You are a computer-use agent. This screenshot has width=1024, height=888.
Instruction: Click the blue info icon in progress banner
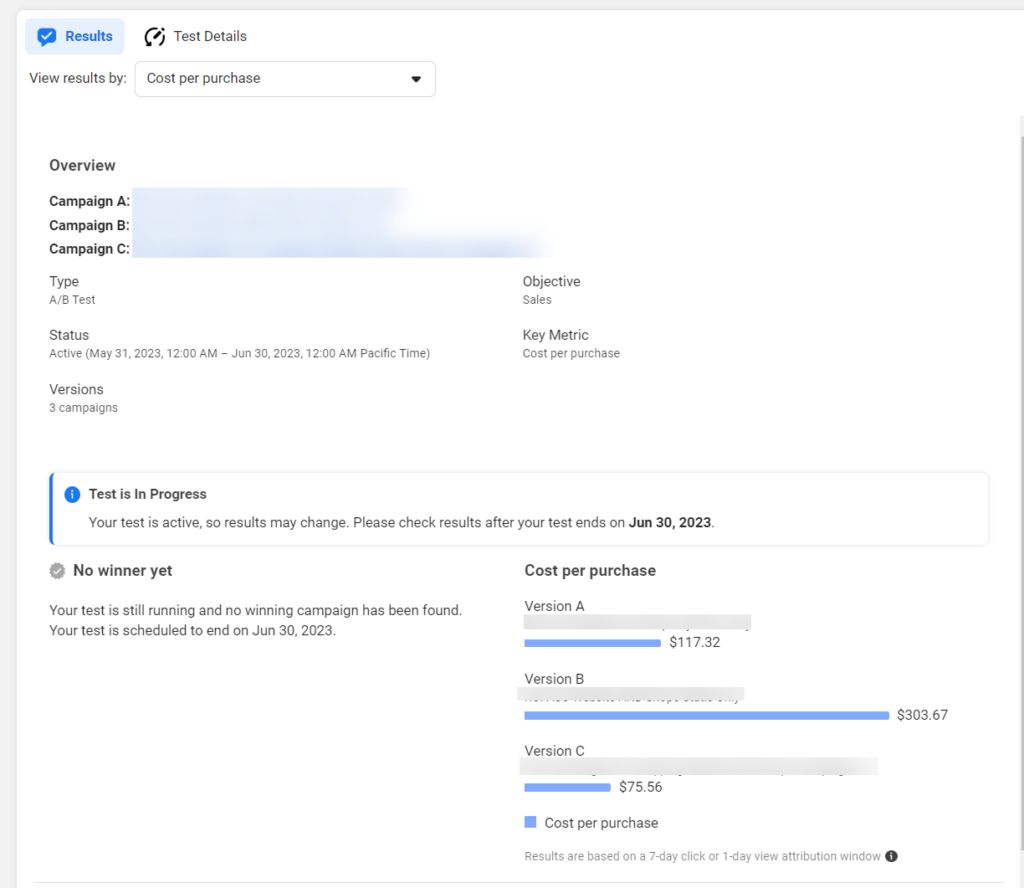pos(72,494)
